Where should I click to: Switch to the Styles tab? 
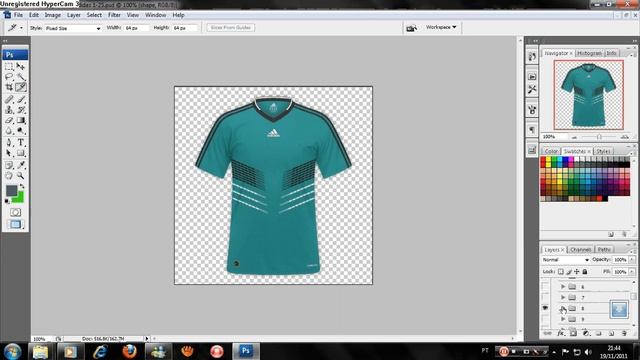(x=603, y=151)
